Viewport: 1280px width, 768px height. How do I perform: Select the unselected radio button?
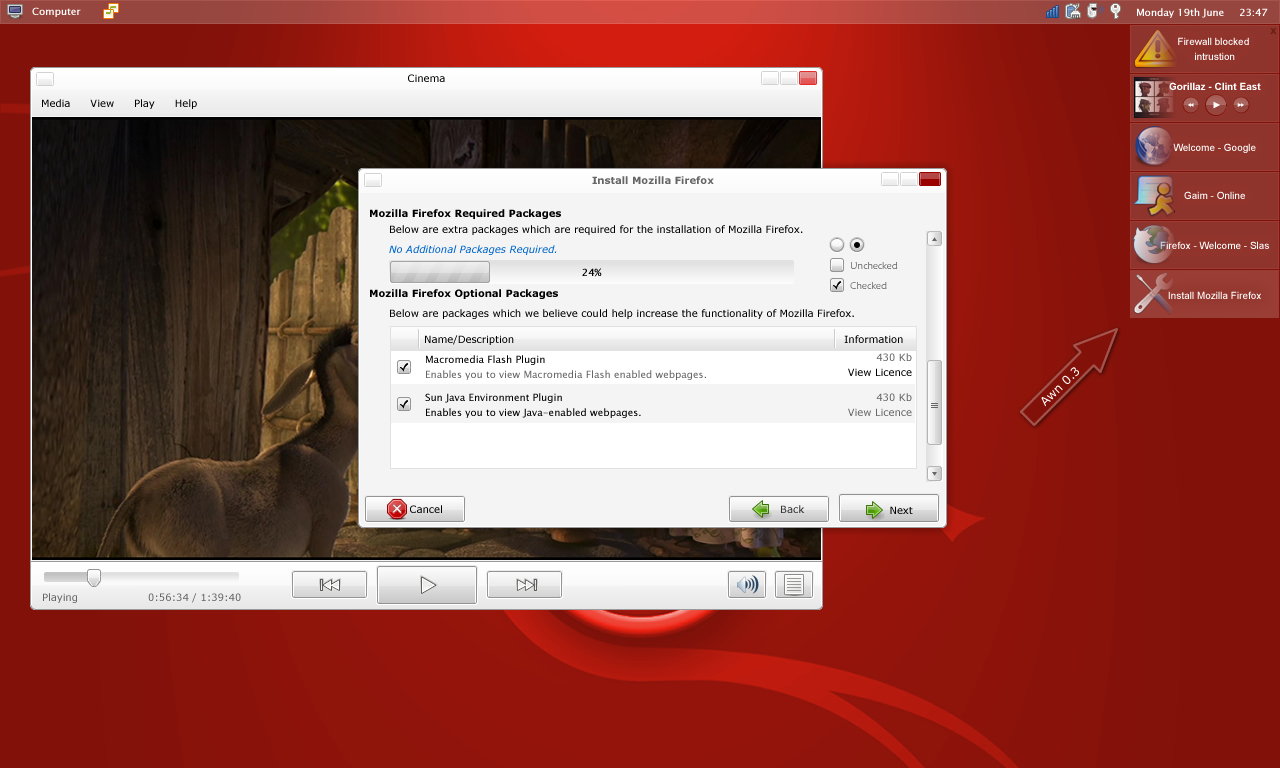tap(837, 245)
